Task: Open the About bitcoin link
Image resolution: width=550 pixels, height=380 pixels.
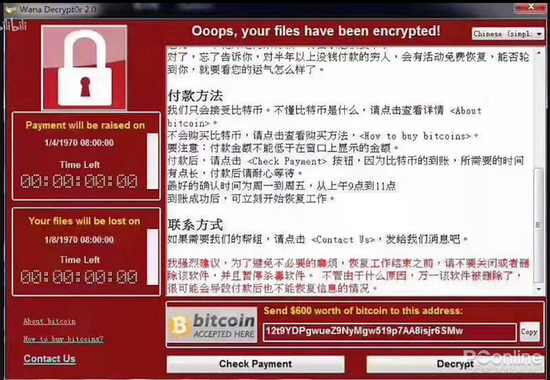Action: click(x=49, y=321)
